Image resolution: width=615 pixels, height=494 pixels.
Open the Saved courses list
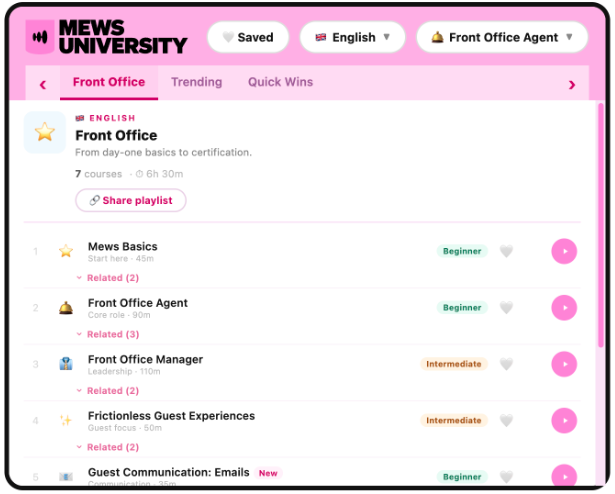[248, 37]
